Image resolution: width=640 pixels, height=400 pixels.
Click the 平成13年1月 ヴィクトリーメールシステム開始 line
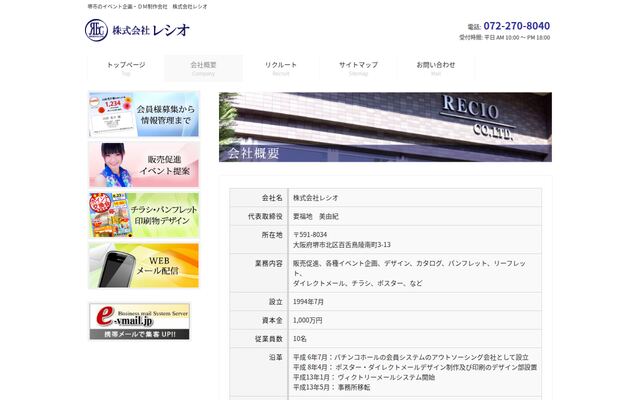click(x=364, y=377)
